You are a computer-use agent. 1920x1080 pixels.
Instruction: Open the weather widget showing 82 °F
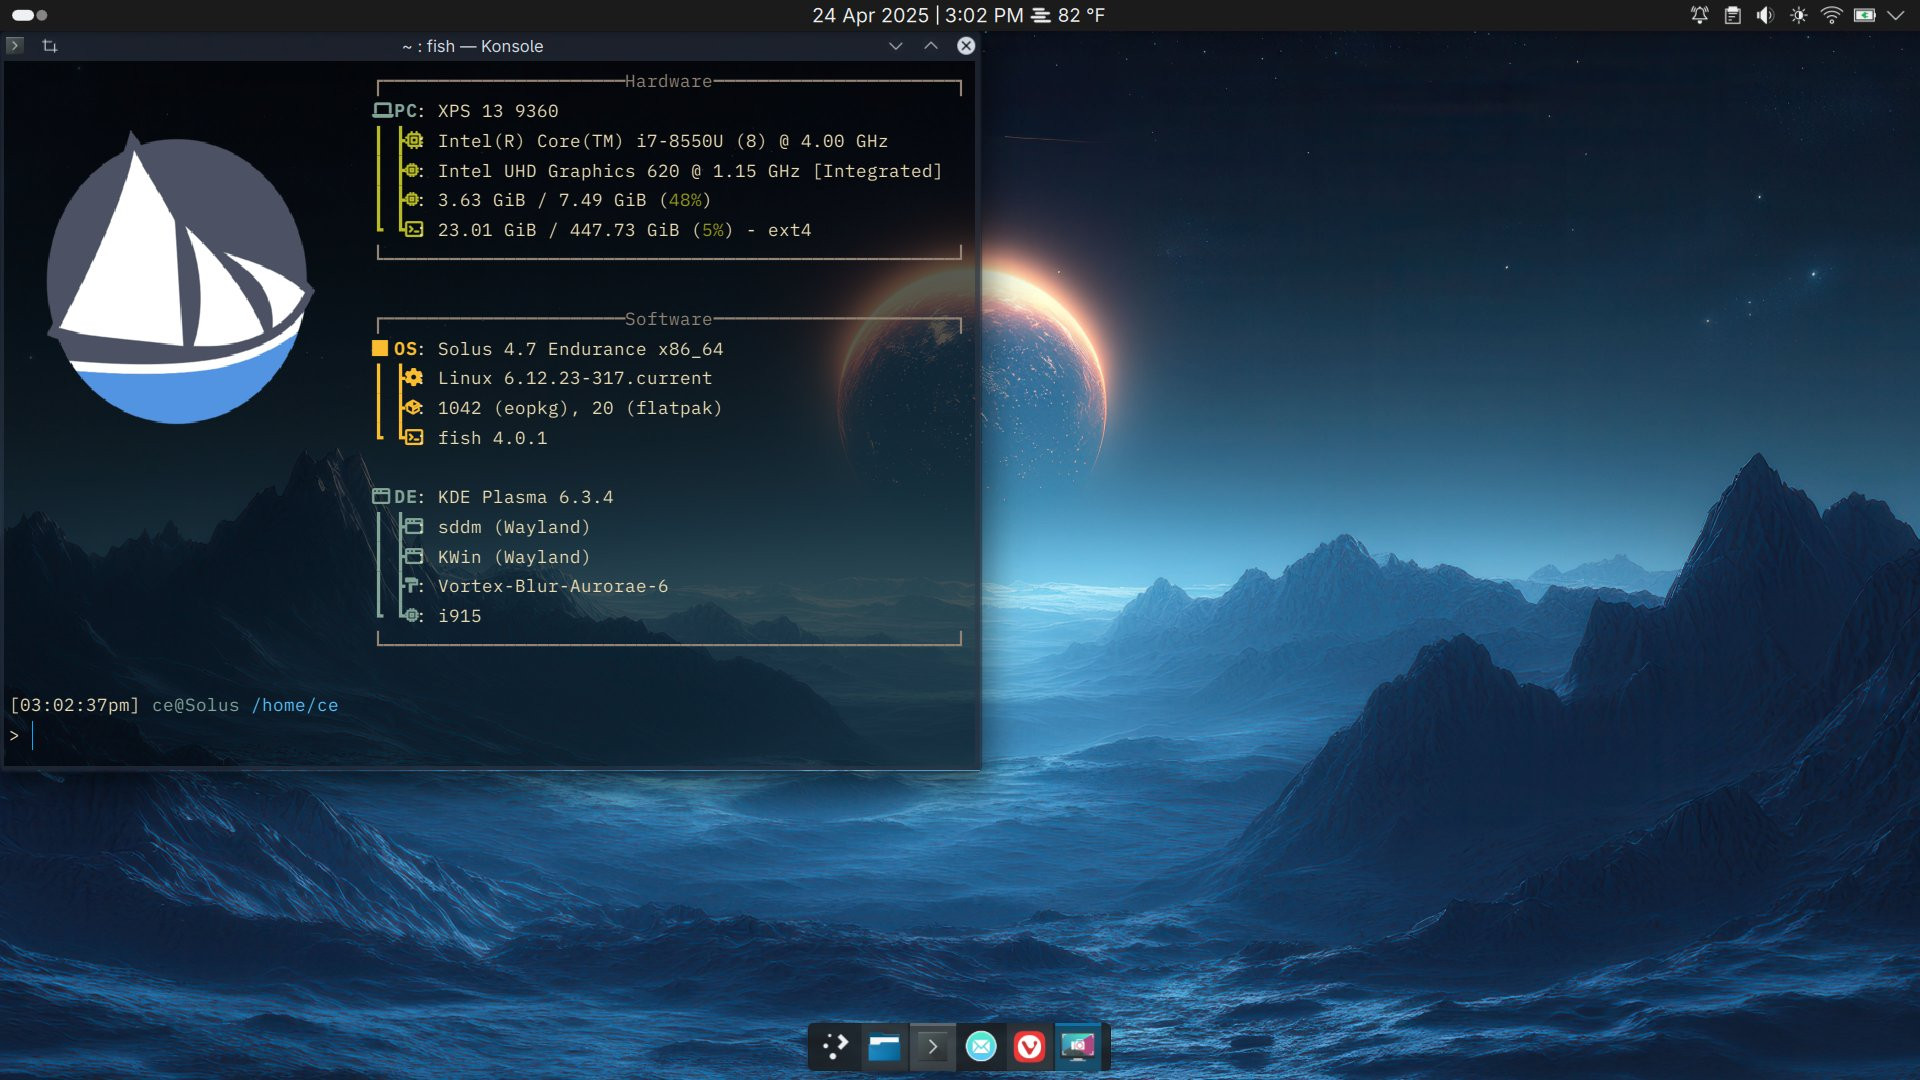pyautogui.click(x=1068, y=15)
